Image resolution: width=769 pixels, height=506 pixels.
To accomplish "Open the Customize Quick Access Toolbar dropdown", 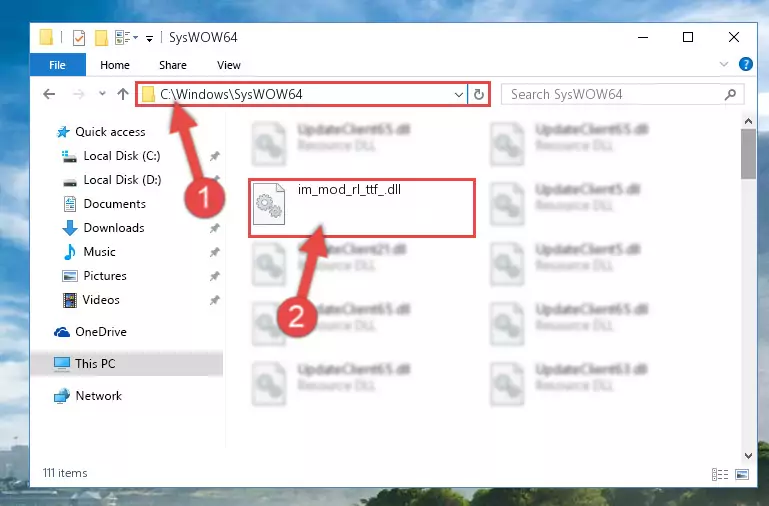I will coord(149,38).
